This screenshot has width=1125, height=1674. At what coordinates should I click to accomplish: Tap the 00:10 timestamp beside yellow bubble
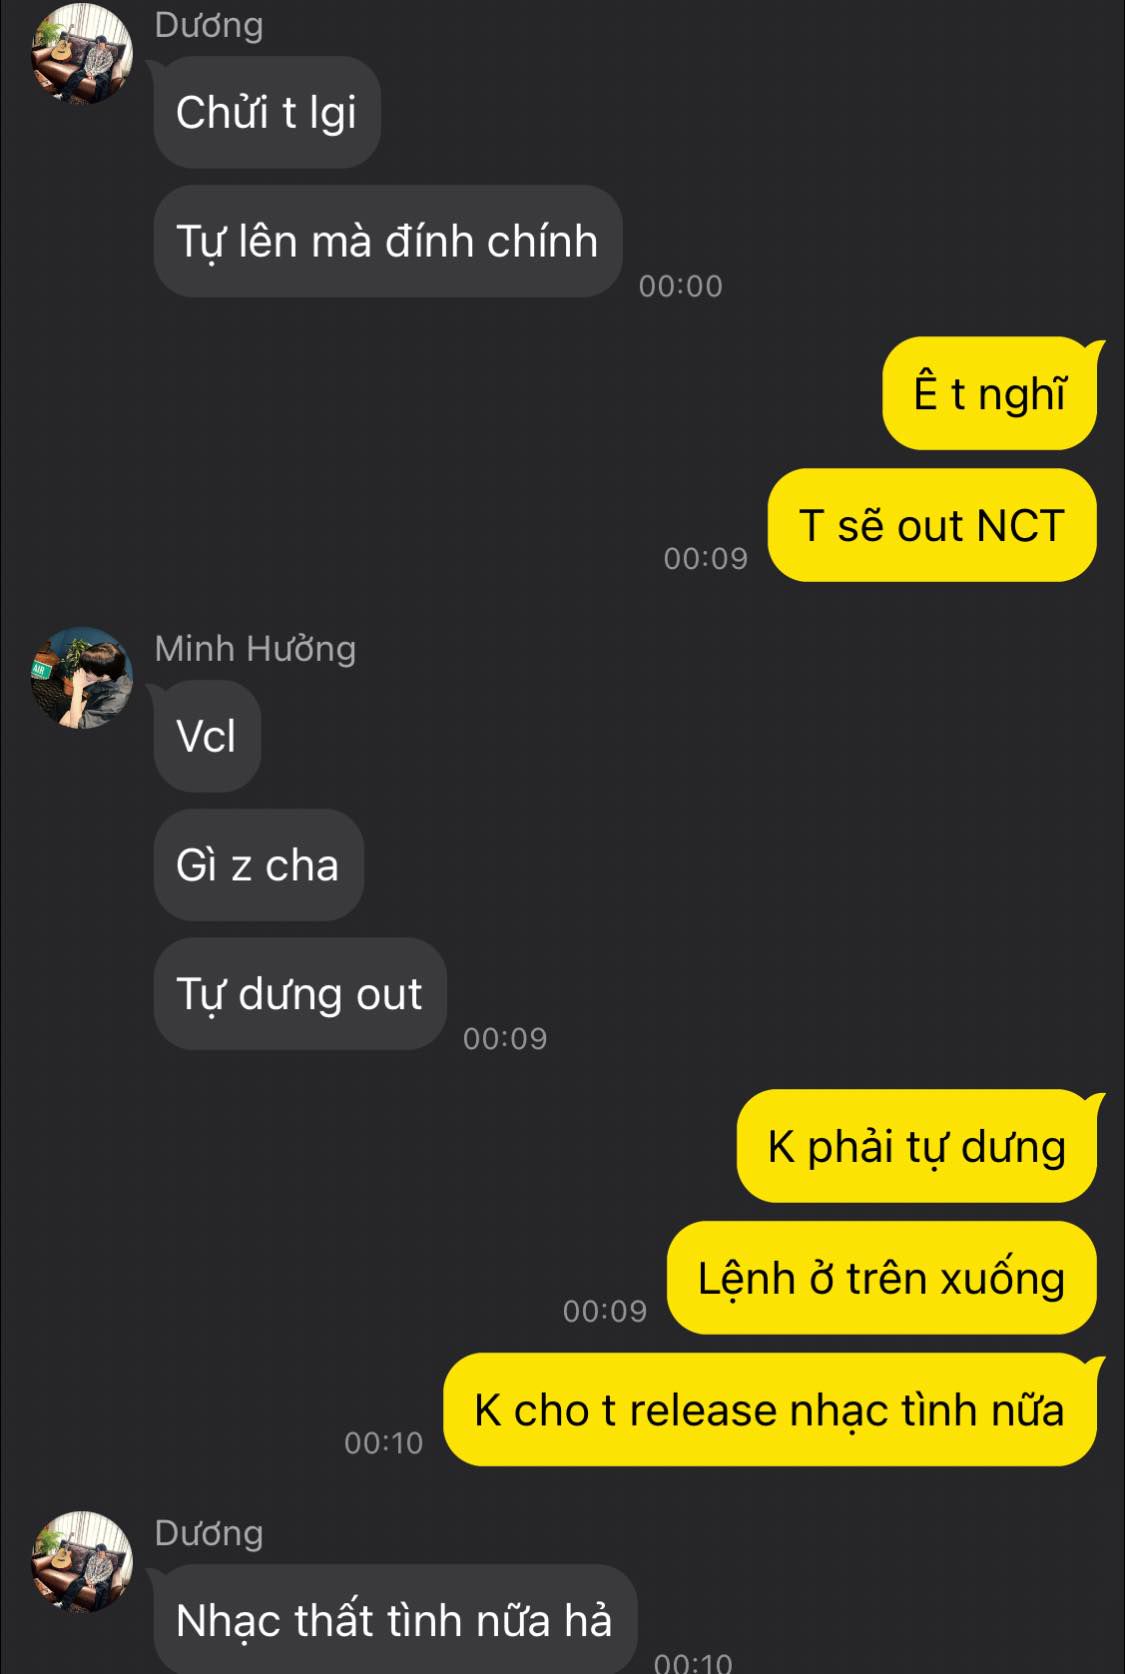[x=384, y=1442]
